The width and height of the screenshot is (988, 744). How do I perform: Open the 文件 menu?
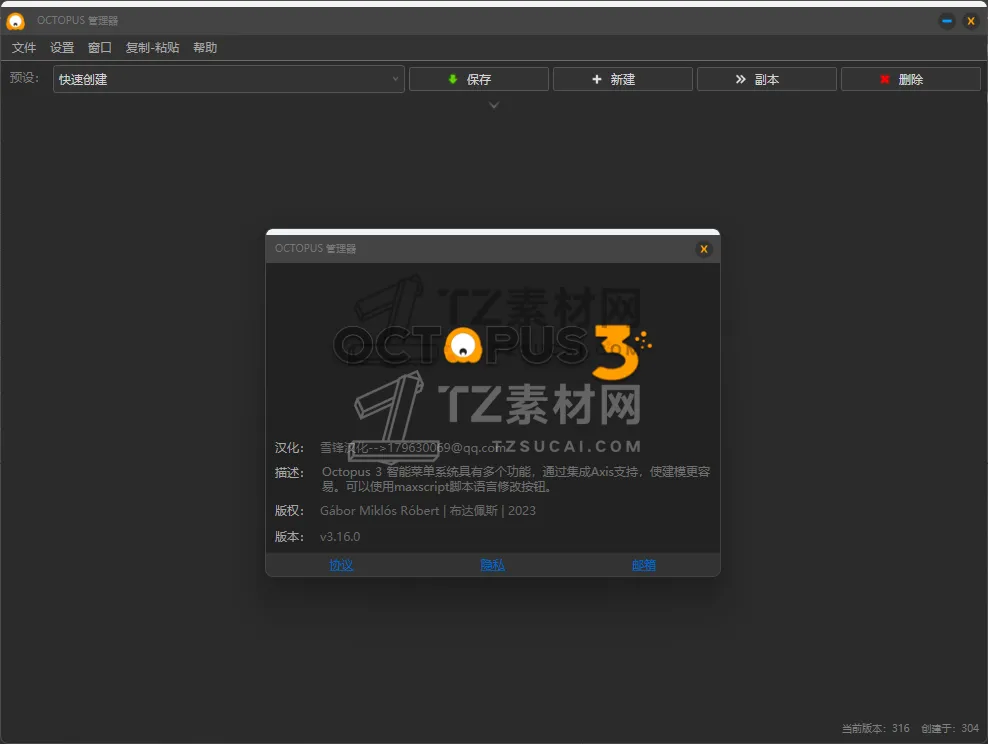coord(24,47)
